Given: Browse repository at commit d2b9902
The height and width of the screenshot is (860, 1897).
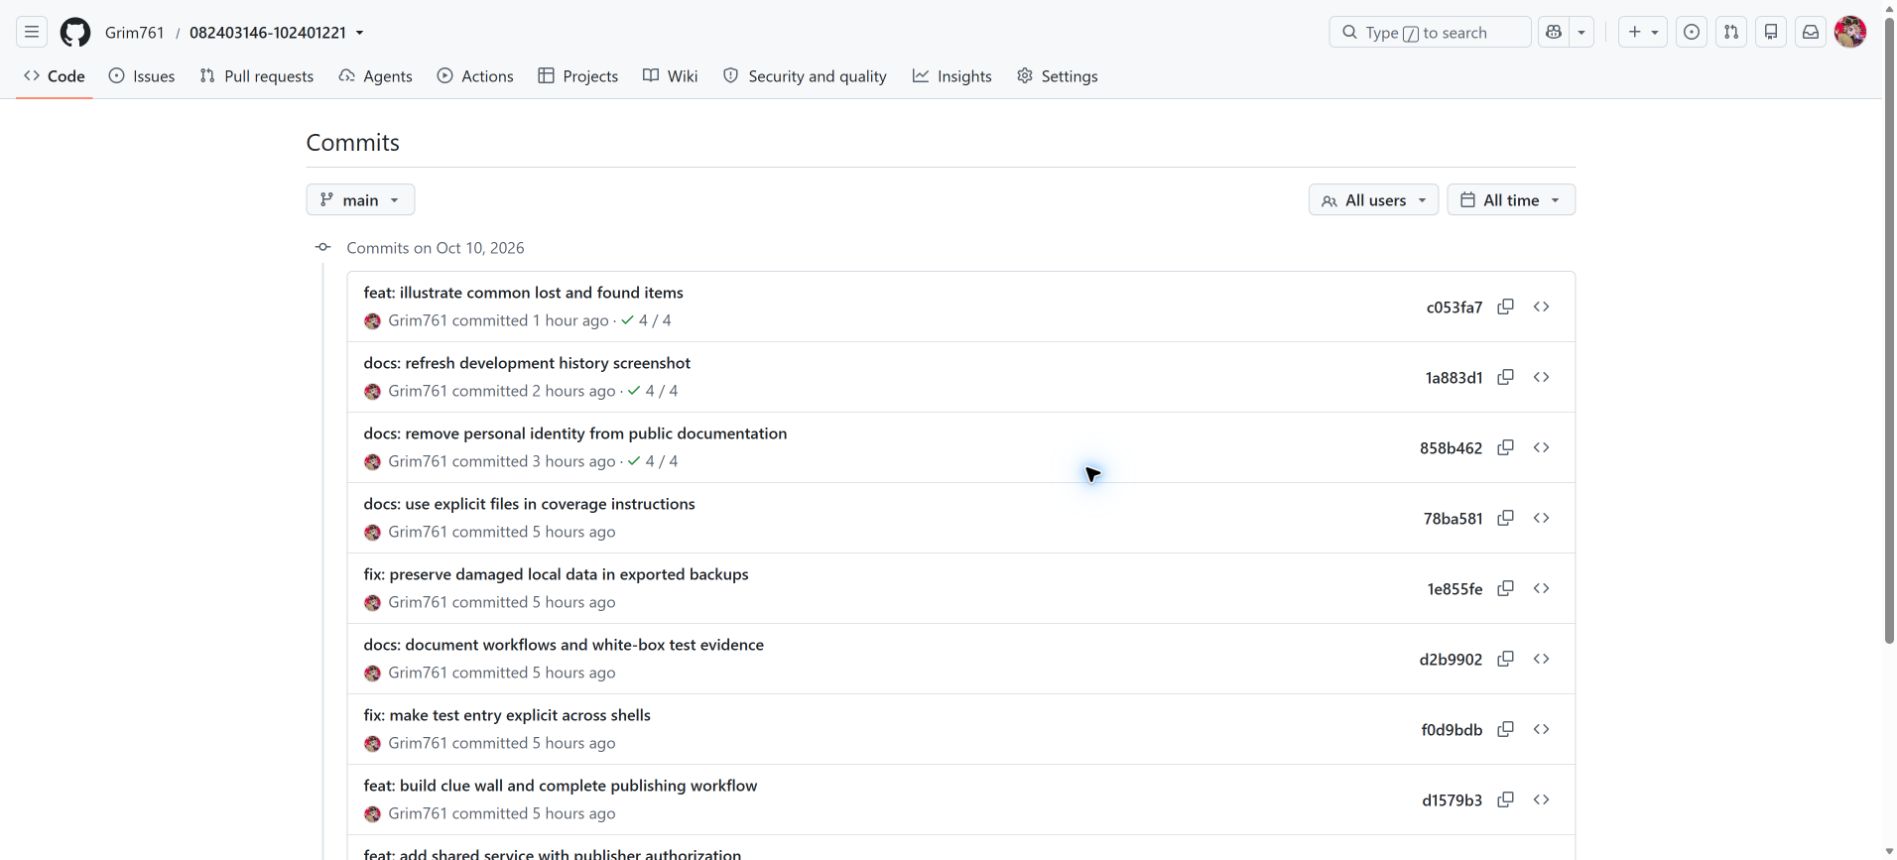Looking at the screenshot, I should (1541, 659).
